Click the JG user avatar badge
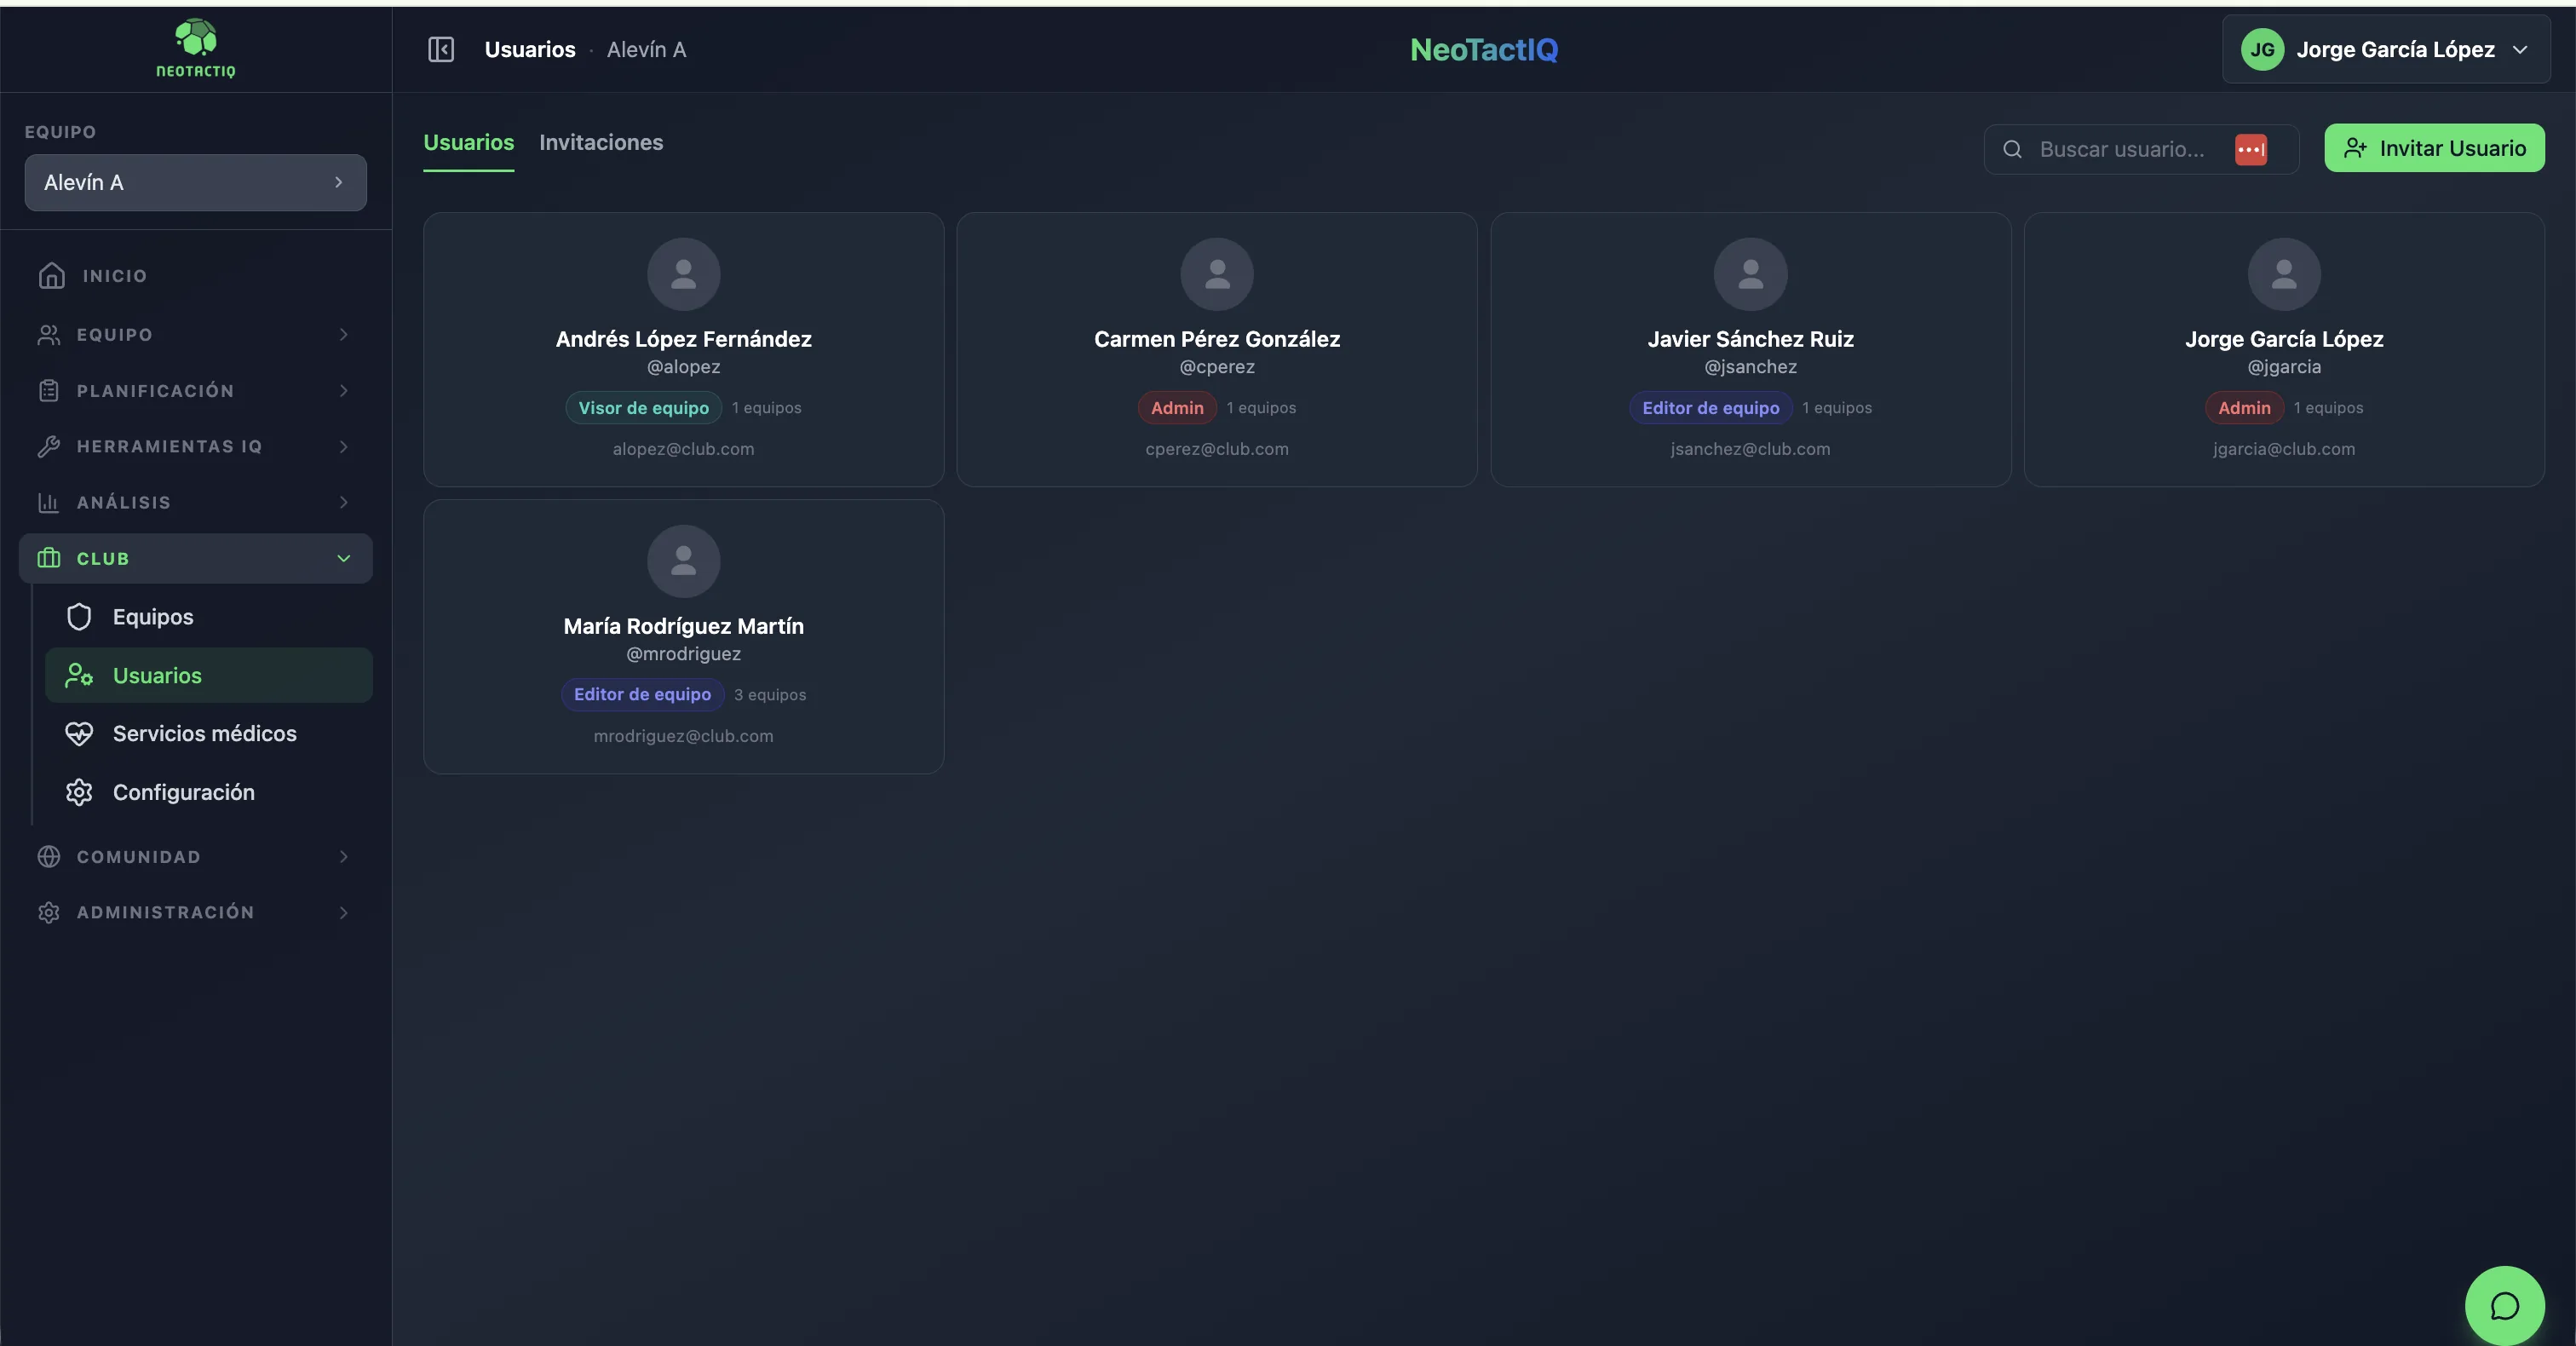Image resolution: width=2576 pixels, height=1346 pixels. 2262,49
